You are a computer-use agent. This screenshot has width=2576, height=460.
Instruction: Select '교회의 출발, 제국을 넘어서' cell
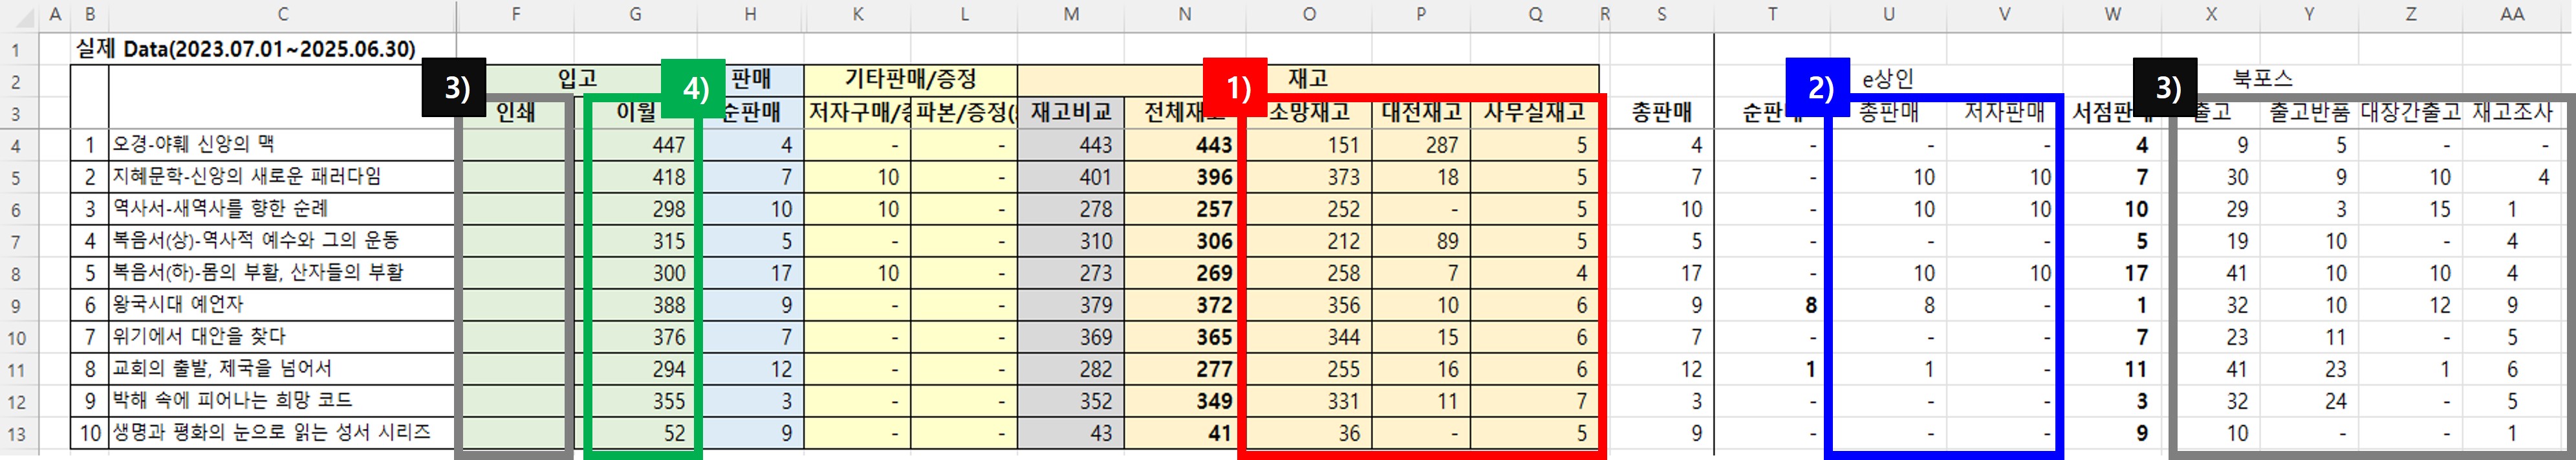(x=221, y=368)
